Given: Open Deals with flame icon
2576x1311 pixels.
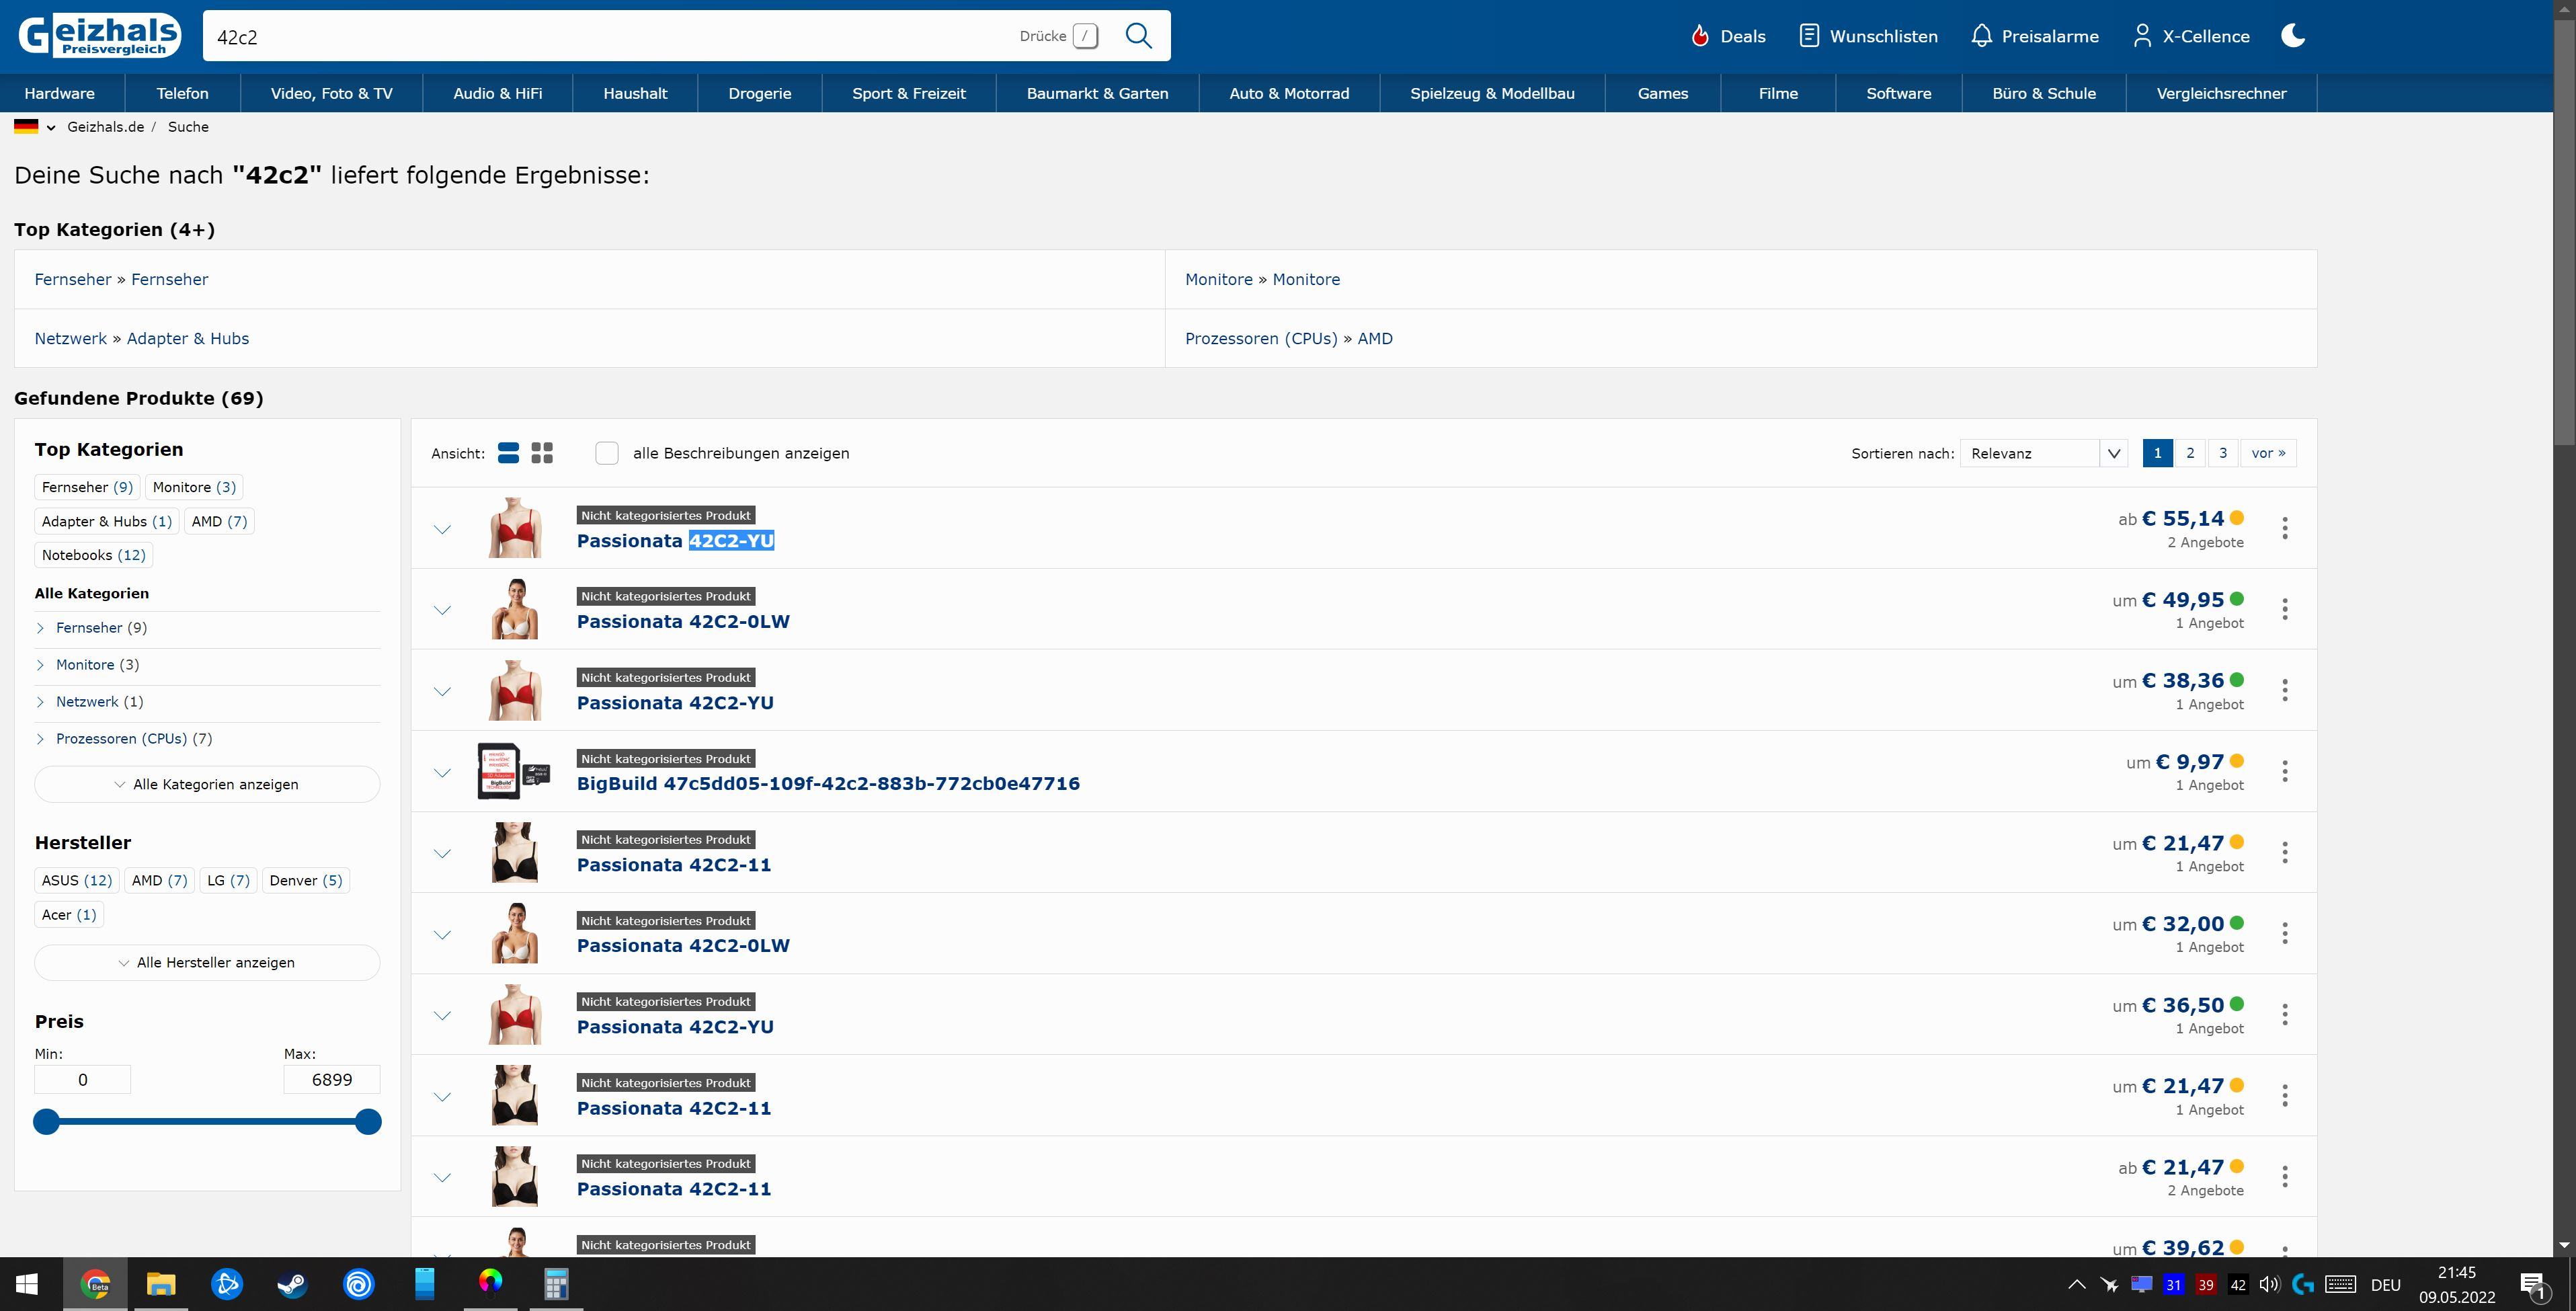Looking at the screenshot, I should click(1728, 36).
